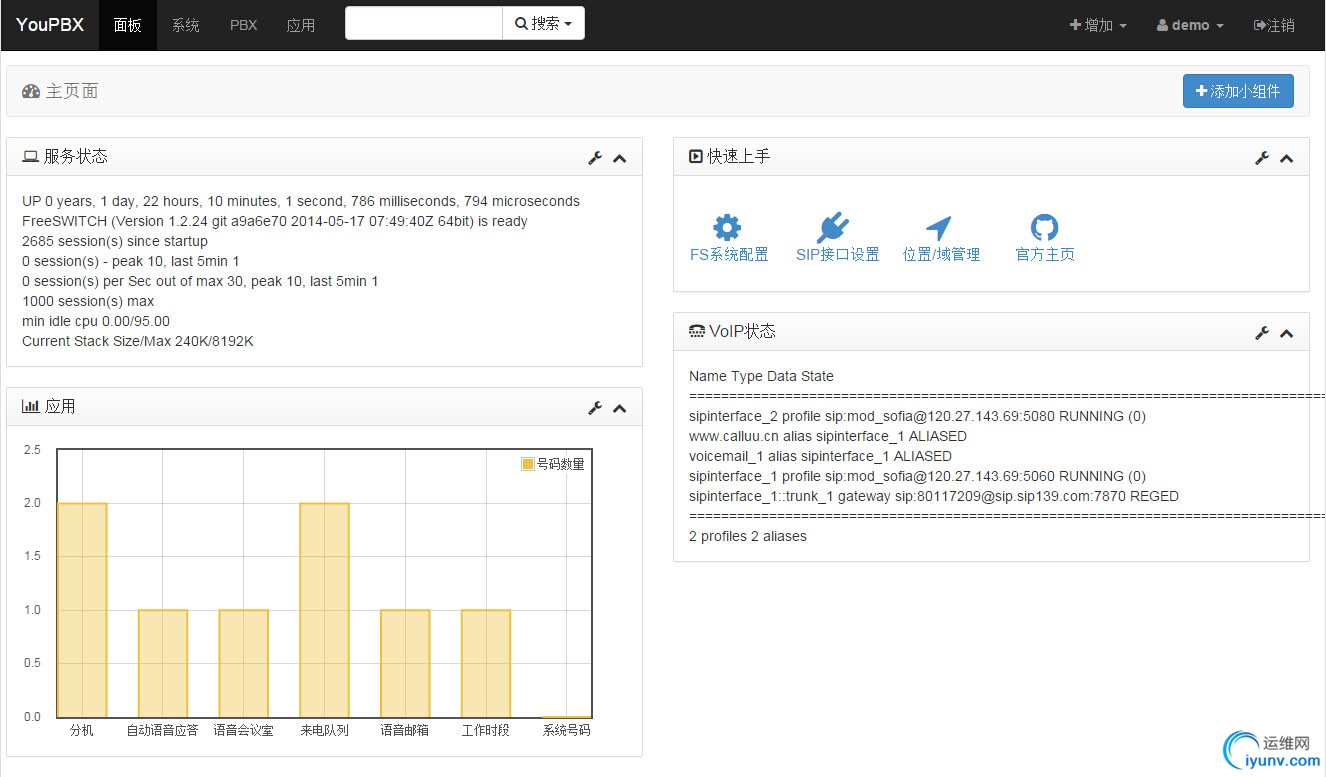The image size is (1326, 777).
Task: Switch to the 系统 menu
Action: point(185,25)
